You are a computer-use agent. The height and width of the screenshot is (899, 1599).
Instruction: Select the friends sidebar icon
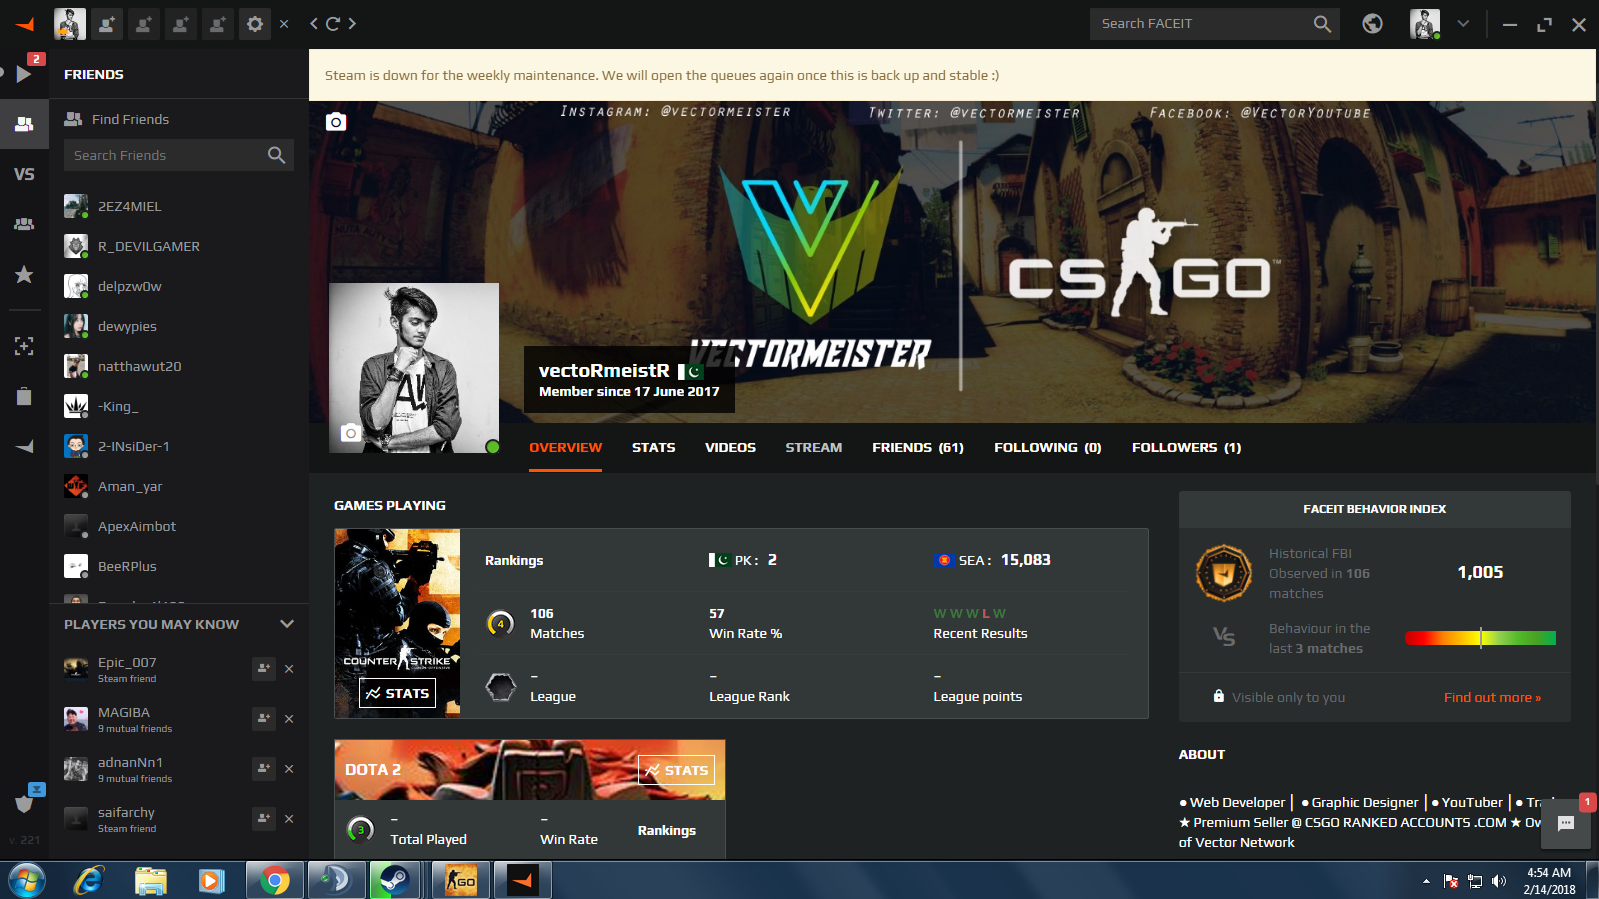click(24, 124)
